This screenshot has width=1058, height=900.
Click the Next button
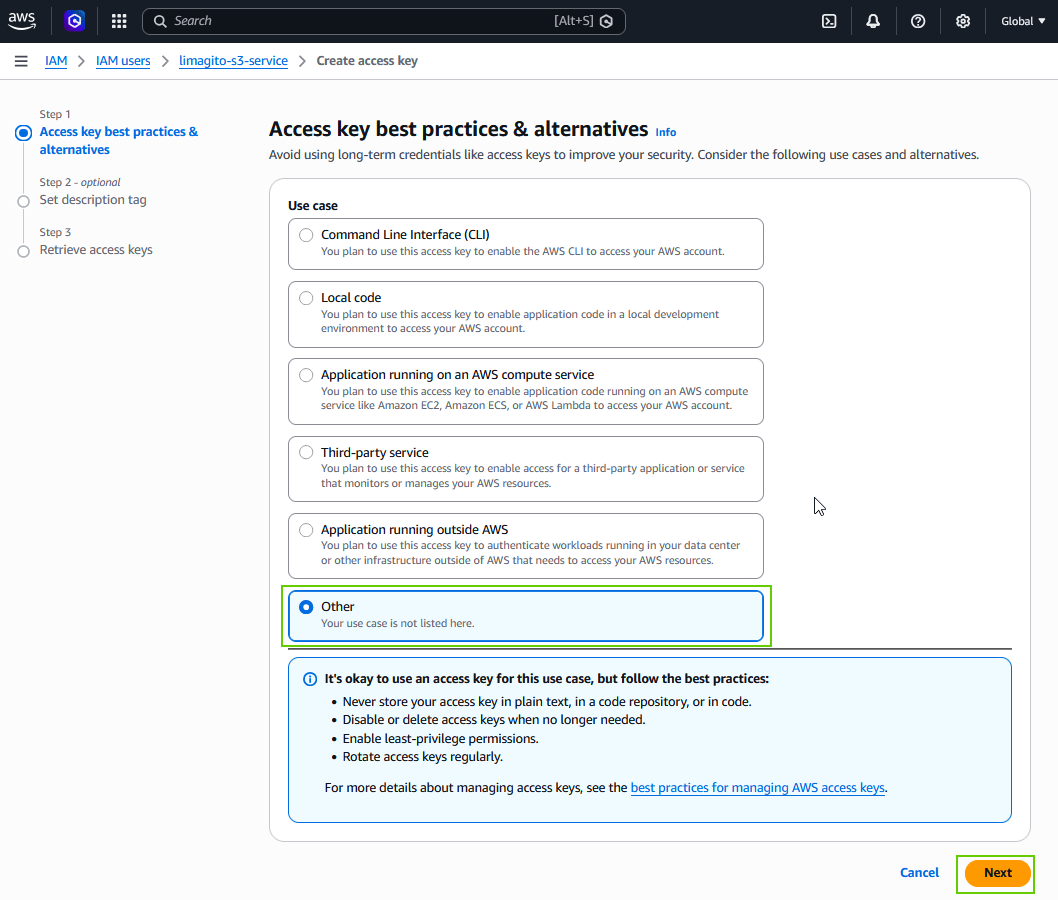(x=997, y=873)
